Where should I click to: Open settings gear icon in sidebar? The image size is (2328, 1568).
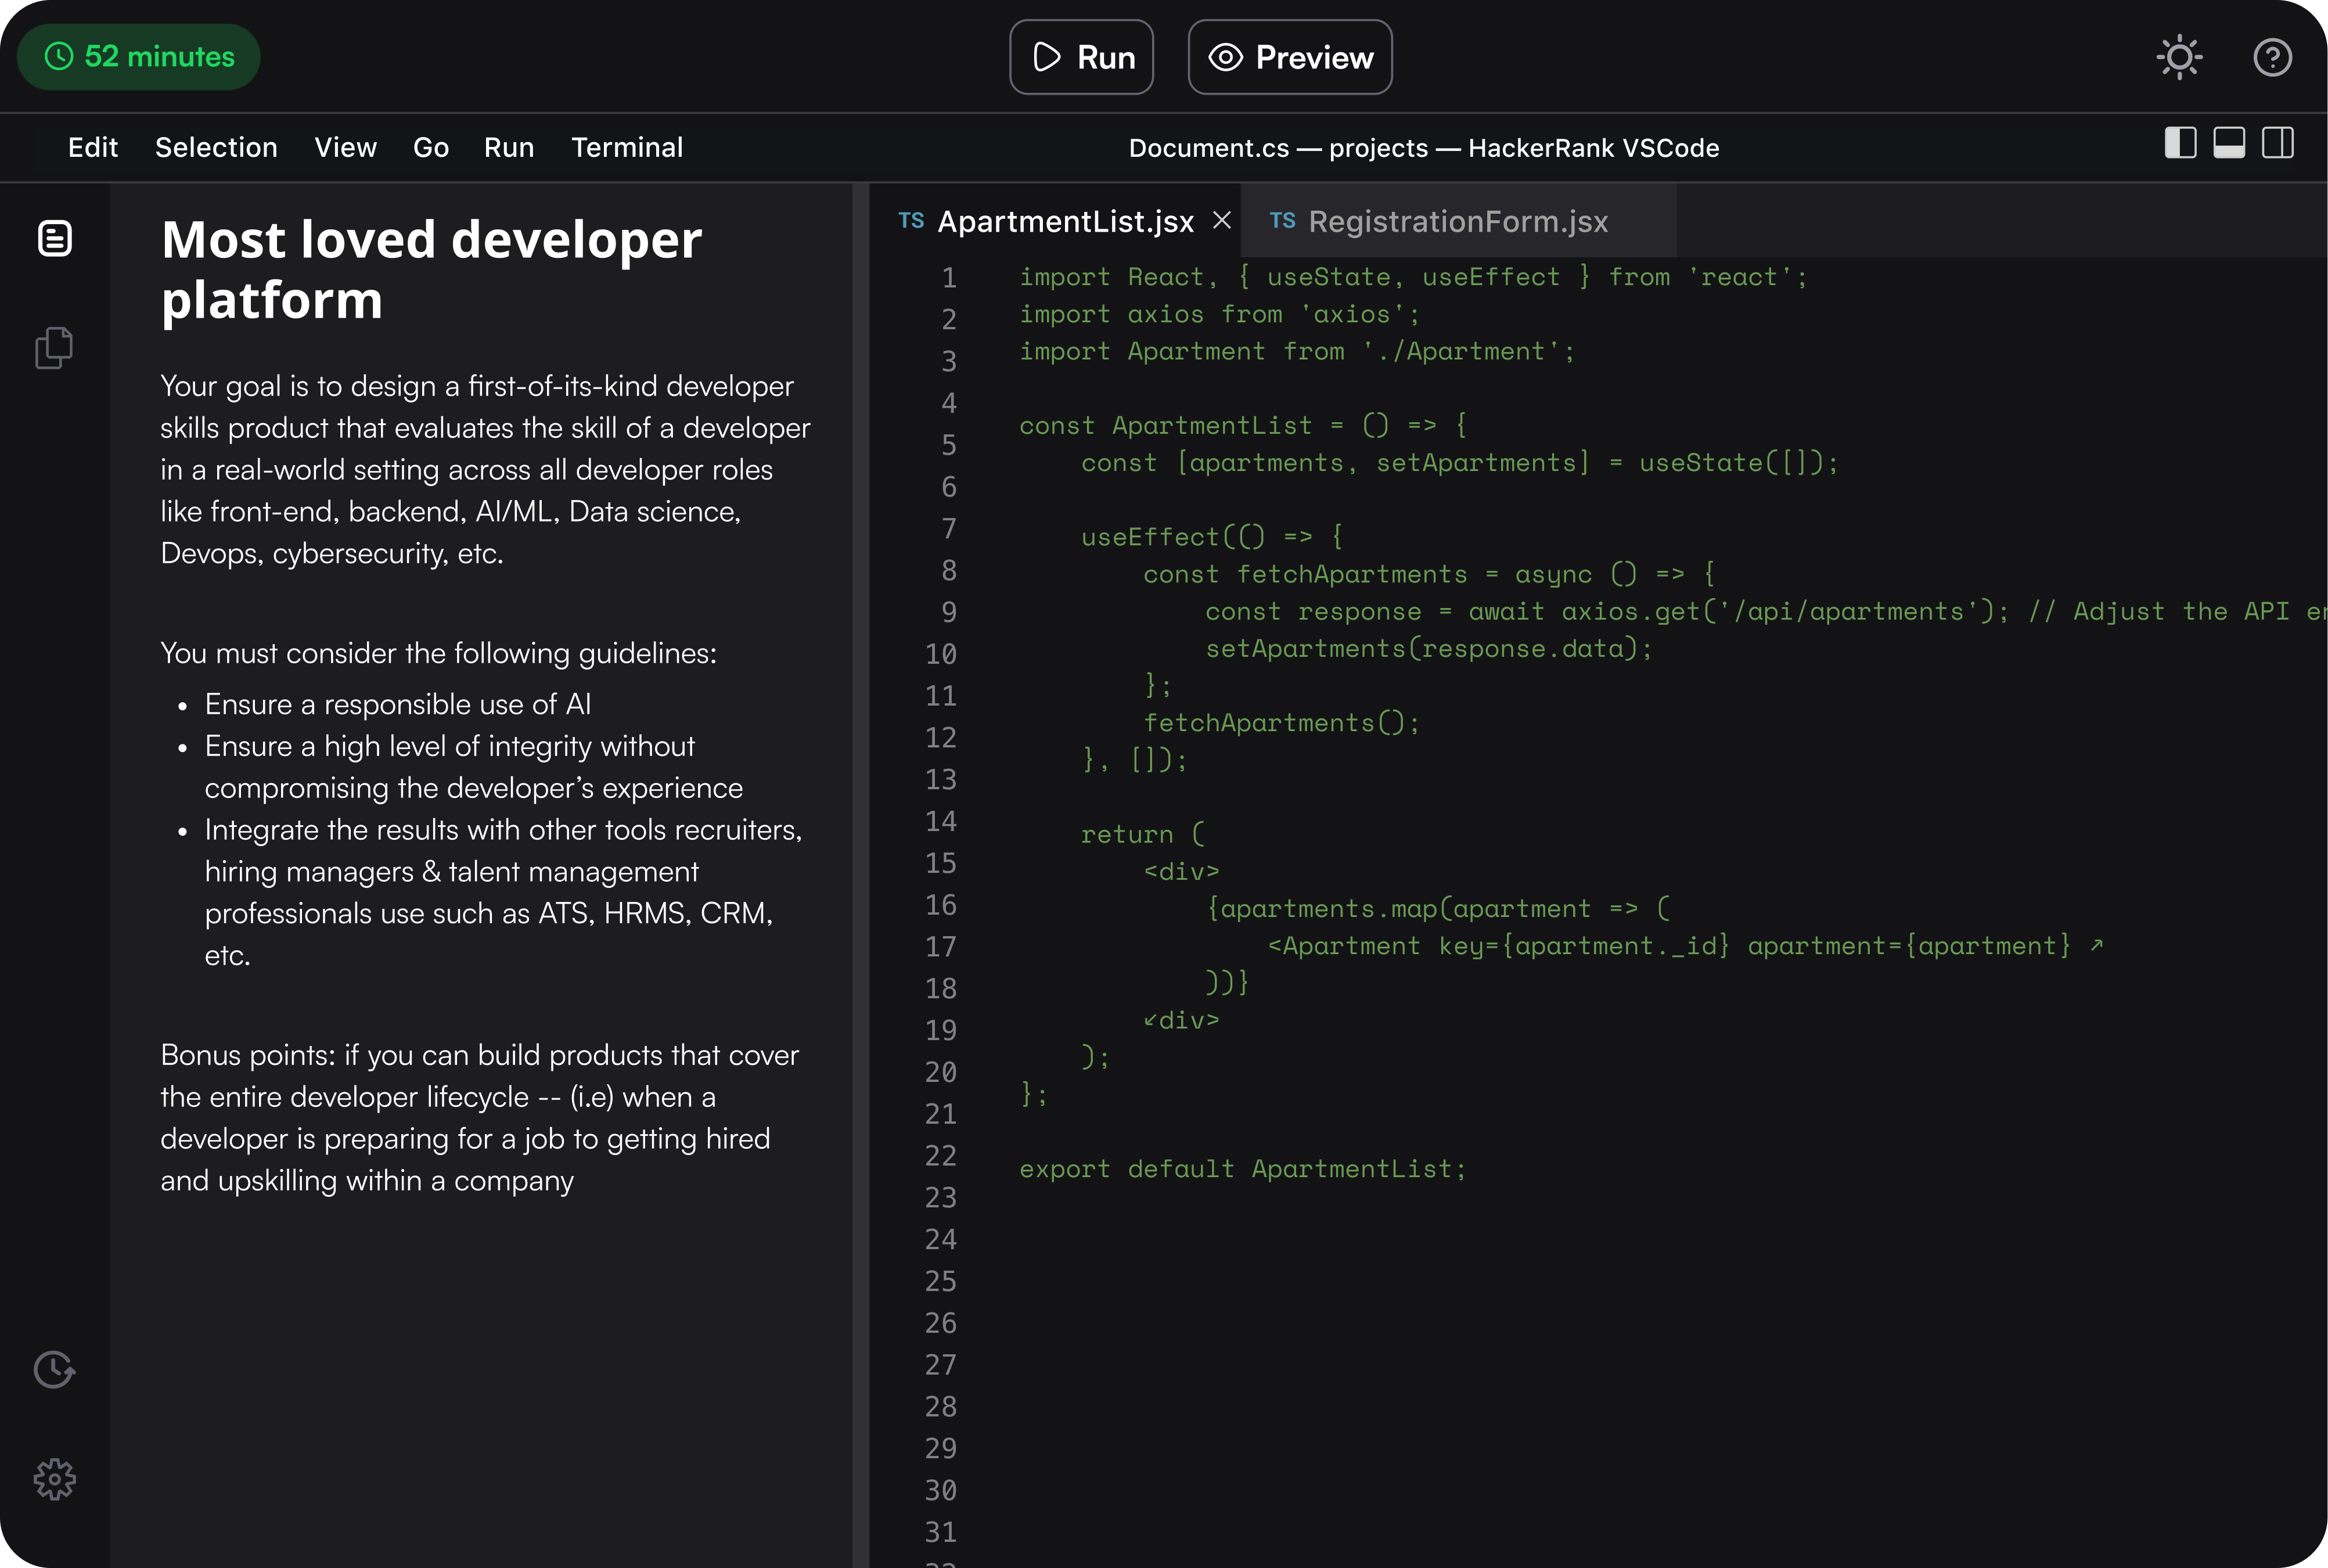click(x=55, y=1479)
